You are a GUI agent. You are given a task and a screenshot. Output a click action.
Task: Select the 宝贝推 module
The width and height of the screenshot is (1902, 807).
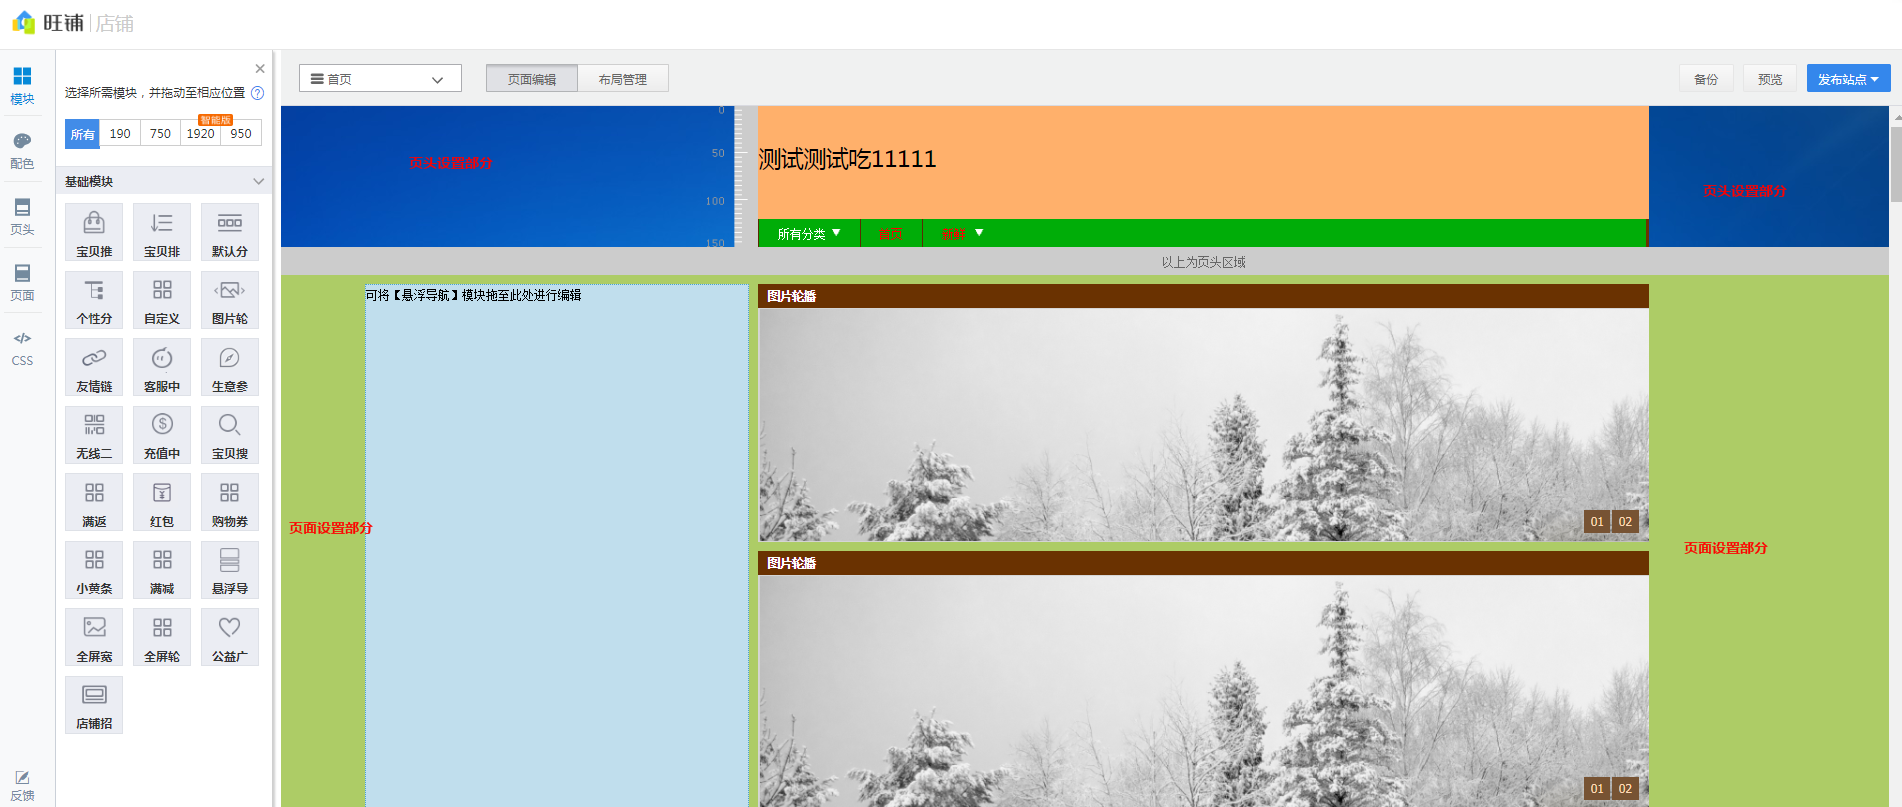coord(94,232)
